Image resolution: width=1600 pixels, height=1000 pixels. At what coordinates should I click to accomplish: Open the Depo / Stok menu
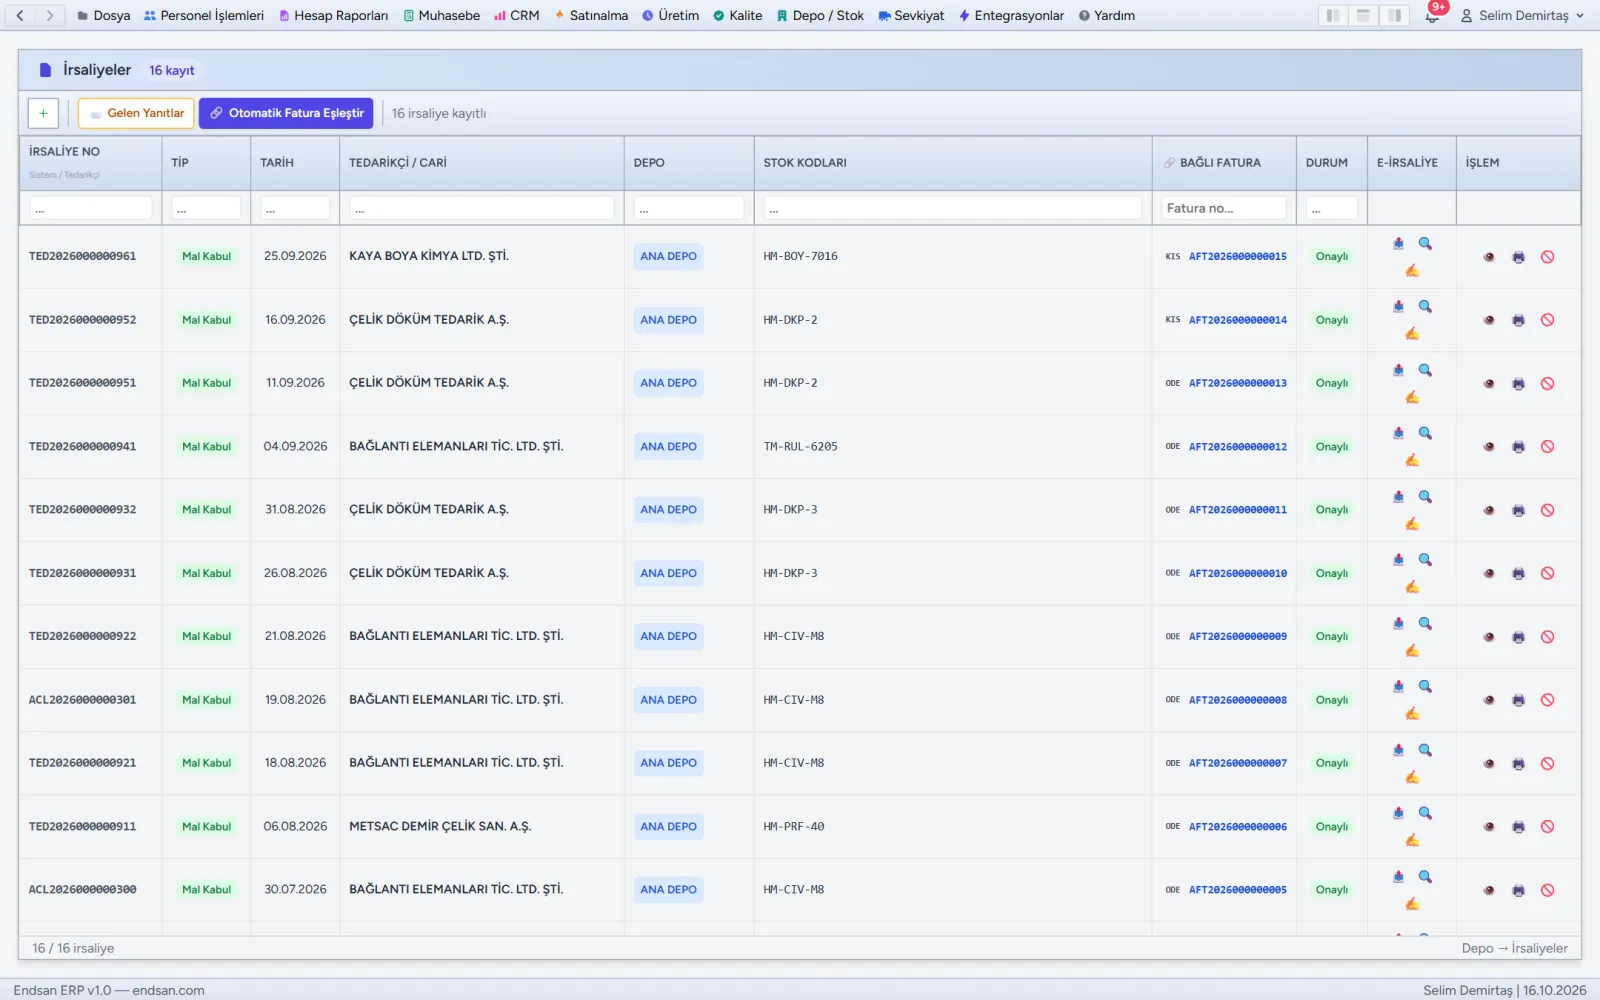(x=820, y=15)
